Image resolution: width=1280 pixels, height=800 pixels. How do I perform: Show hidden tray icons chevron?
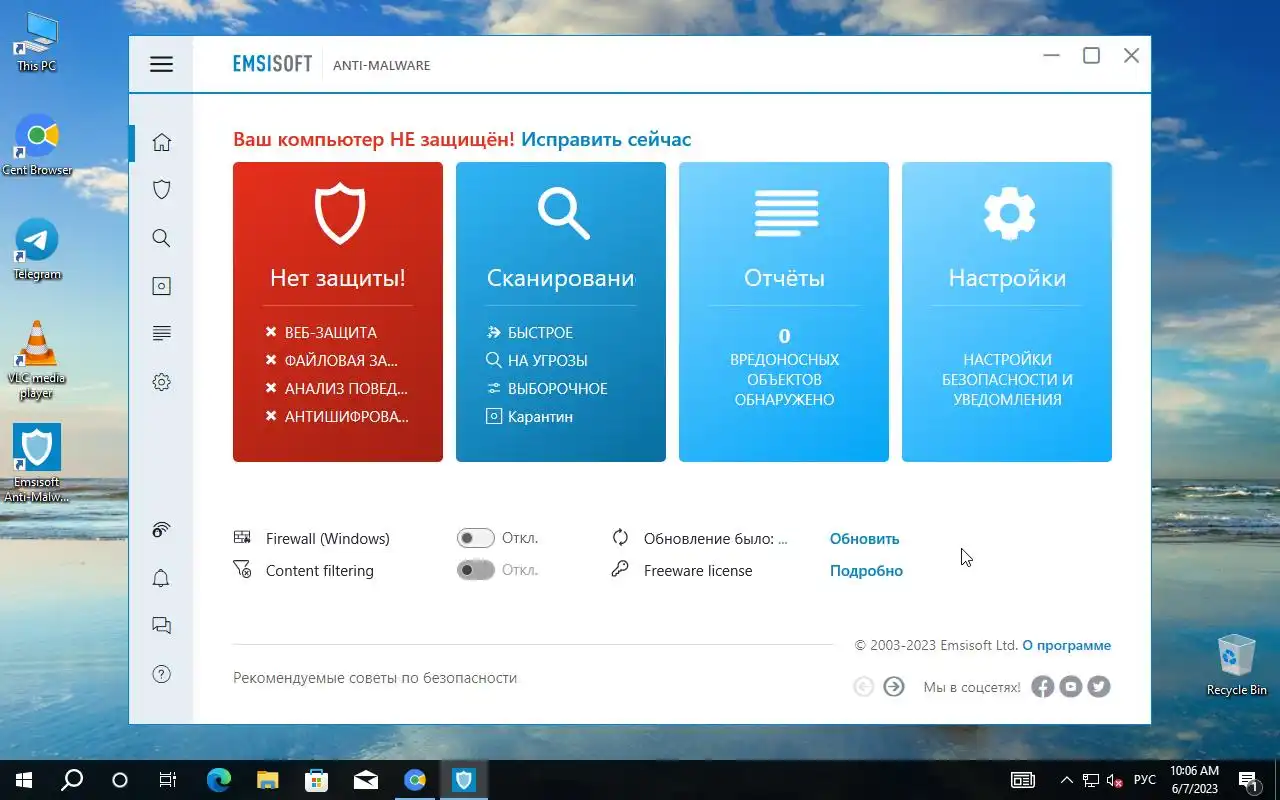[1067, 780]
